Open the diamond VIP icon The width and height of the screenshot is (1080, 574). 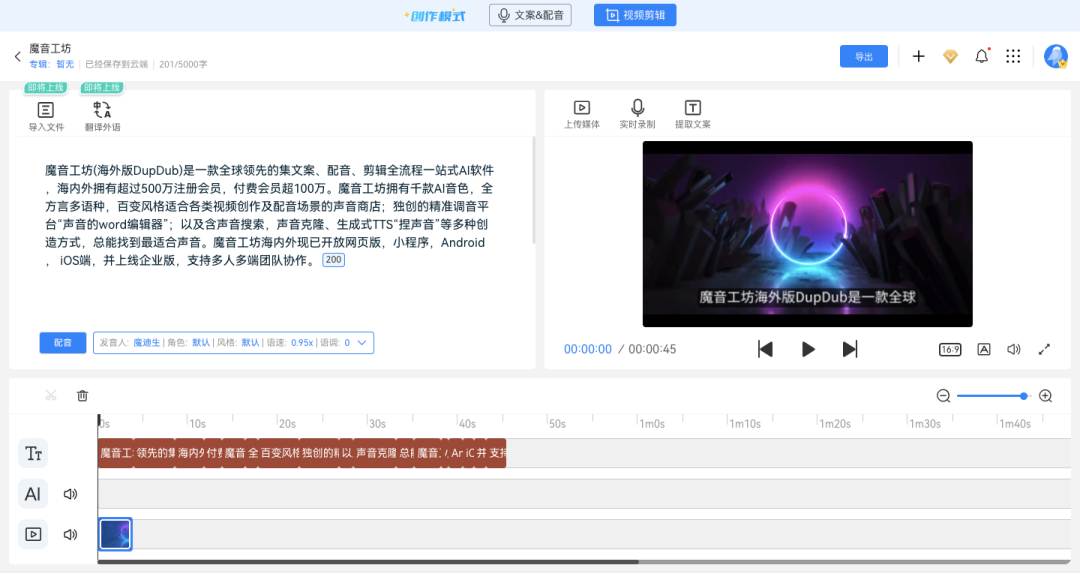coord(950,57)
